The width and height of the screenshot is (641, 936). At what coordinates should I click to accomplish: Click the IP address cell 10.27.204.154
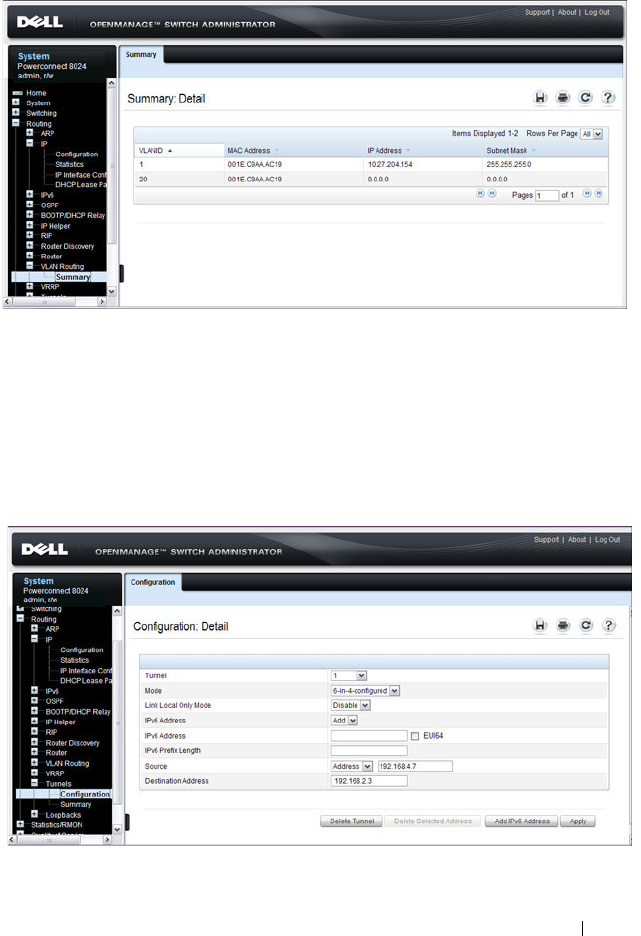(390, 164)
